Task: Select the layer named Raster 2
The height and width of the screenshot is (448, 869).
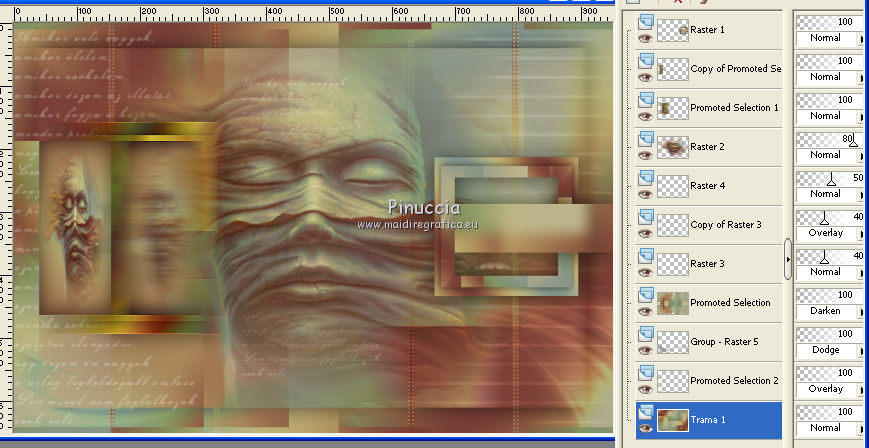Action: (x=708, y=147)
